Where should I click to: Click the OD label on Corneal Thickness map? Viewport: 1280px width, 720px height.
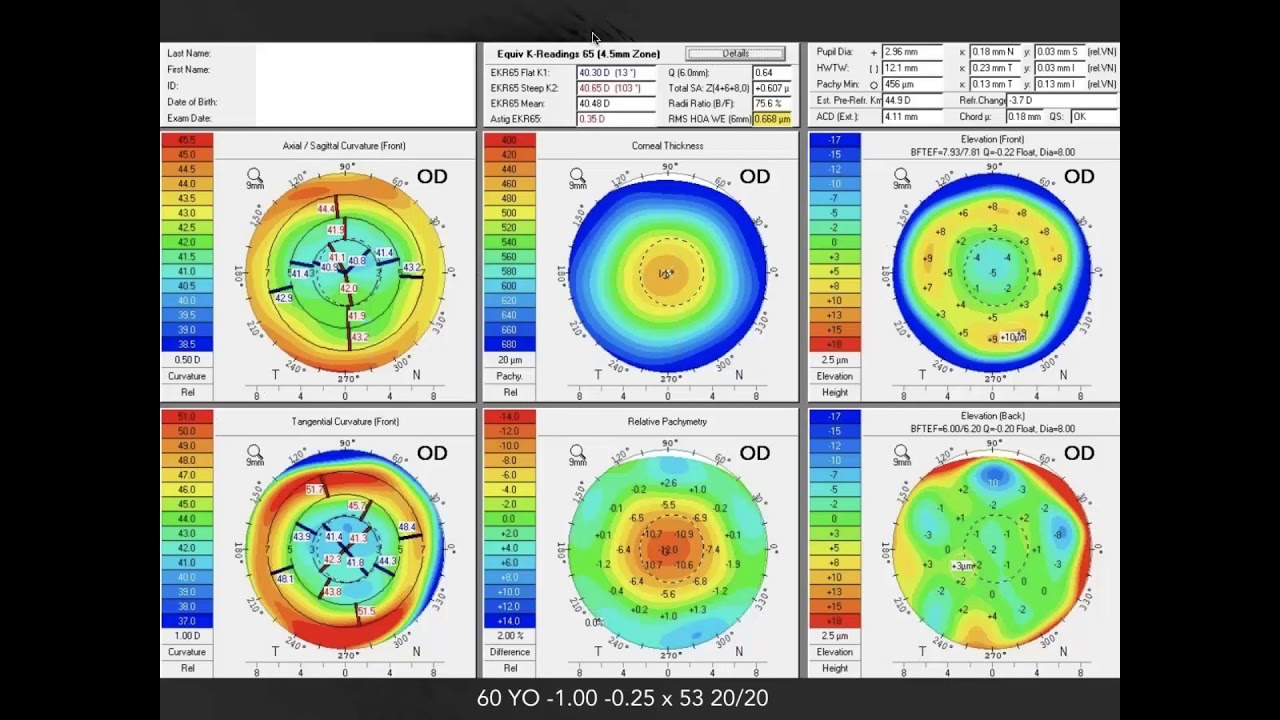click(x=755, y=177)
